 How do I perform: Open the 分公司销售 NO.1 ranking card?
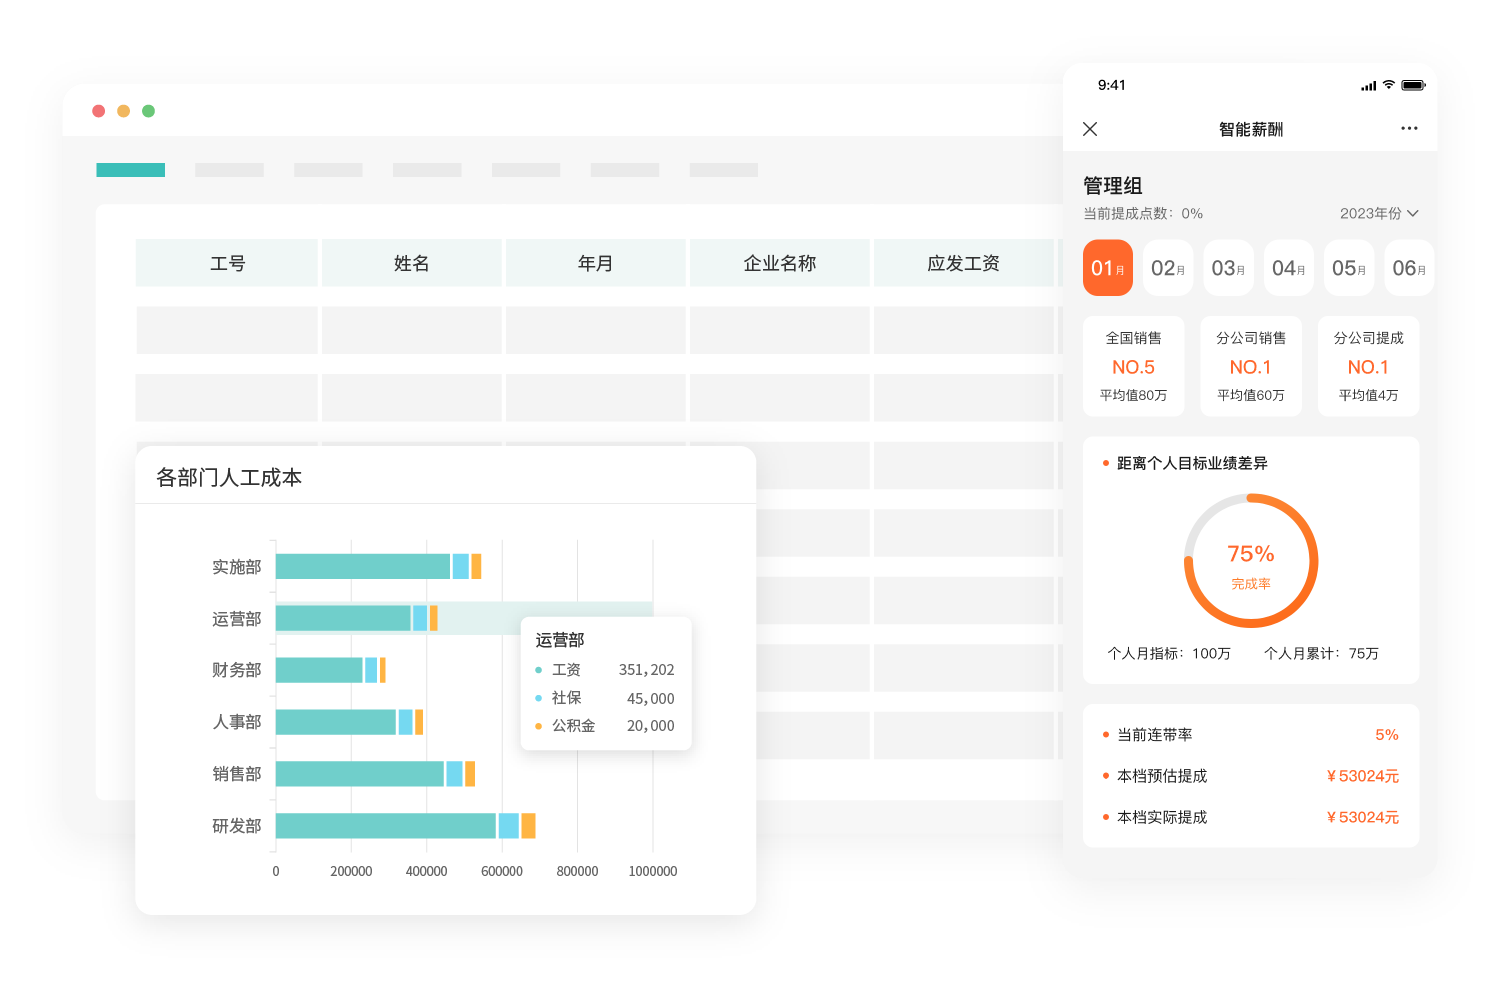pyautogui.click(x=1250, y=366)
